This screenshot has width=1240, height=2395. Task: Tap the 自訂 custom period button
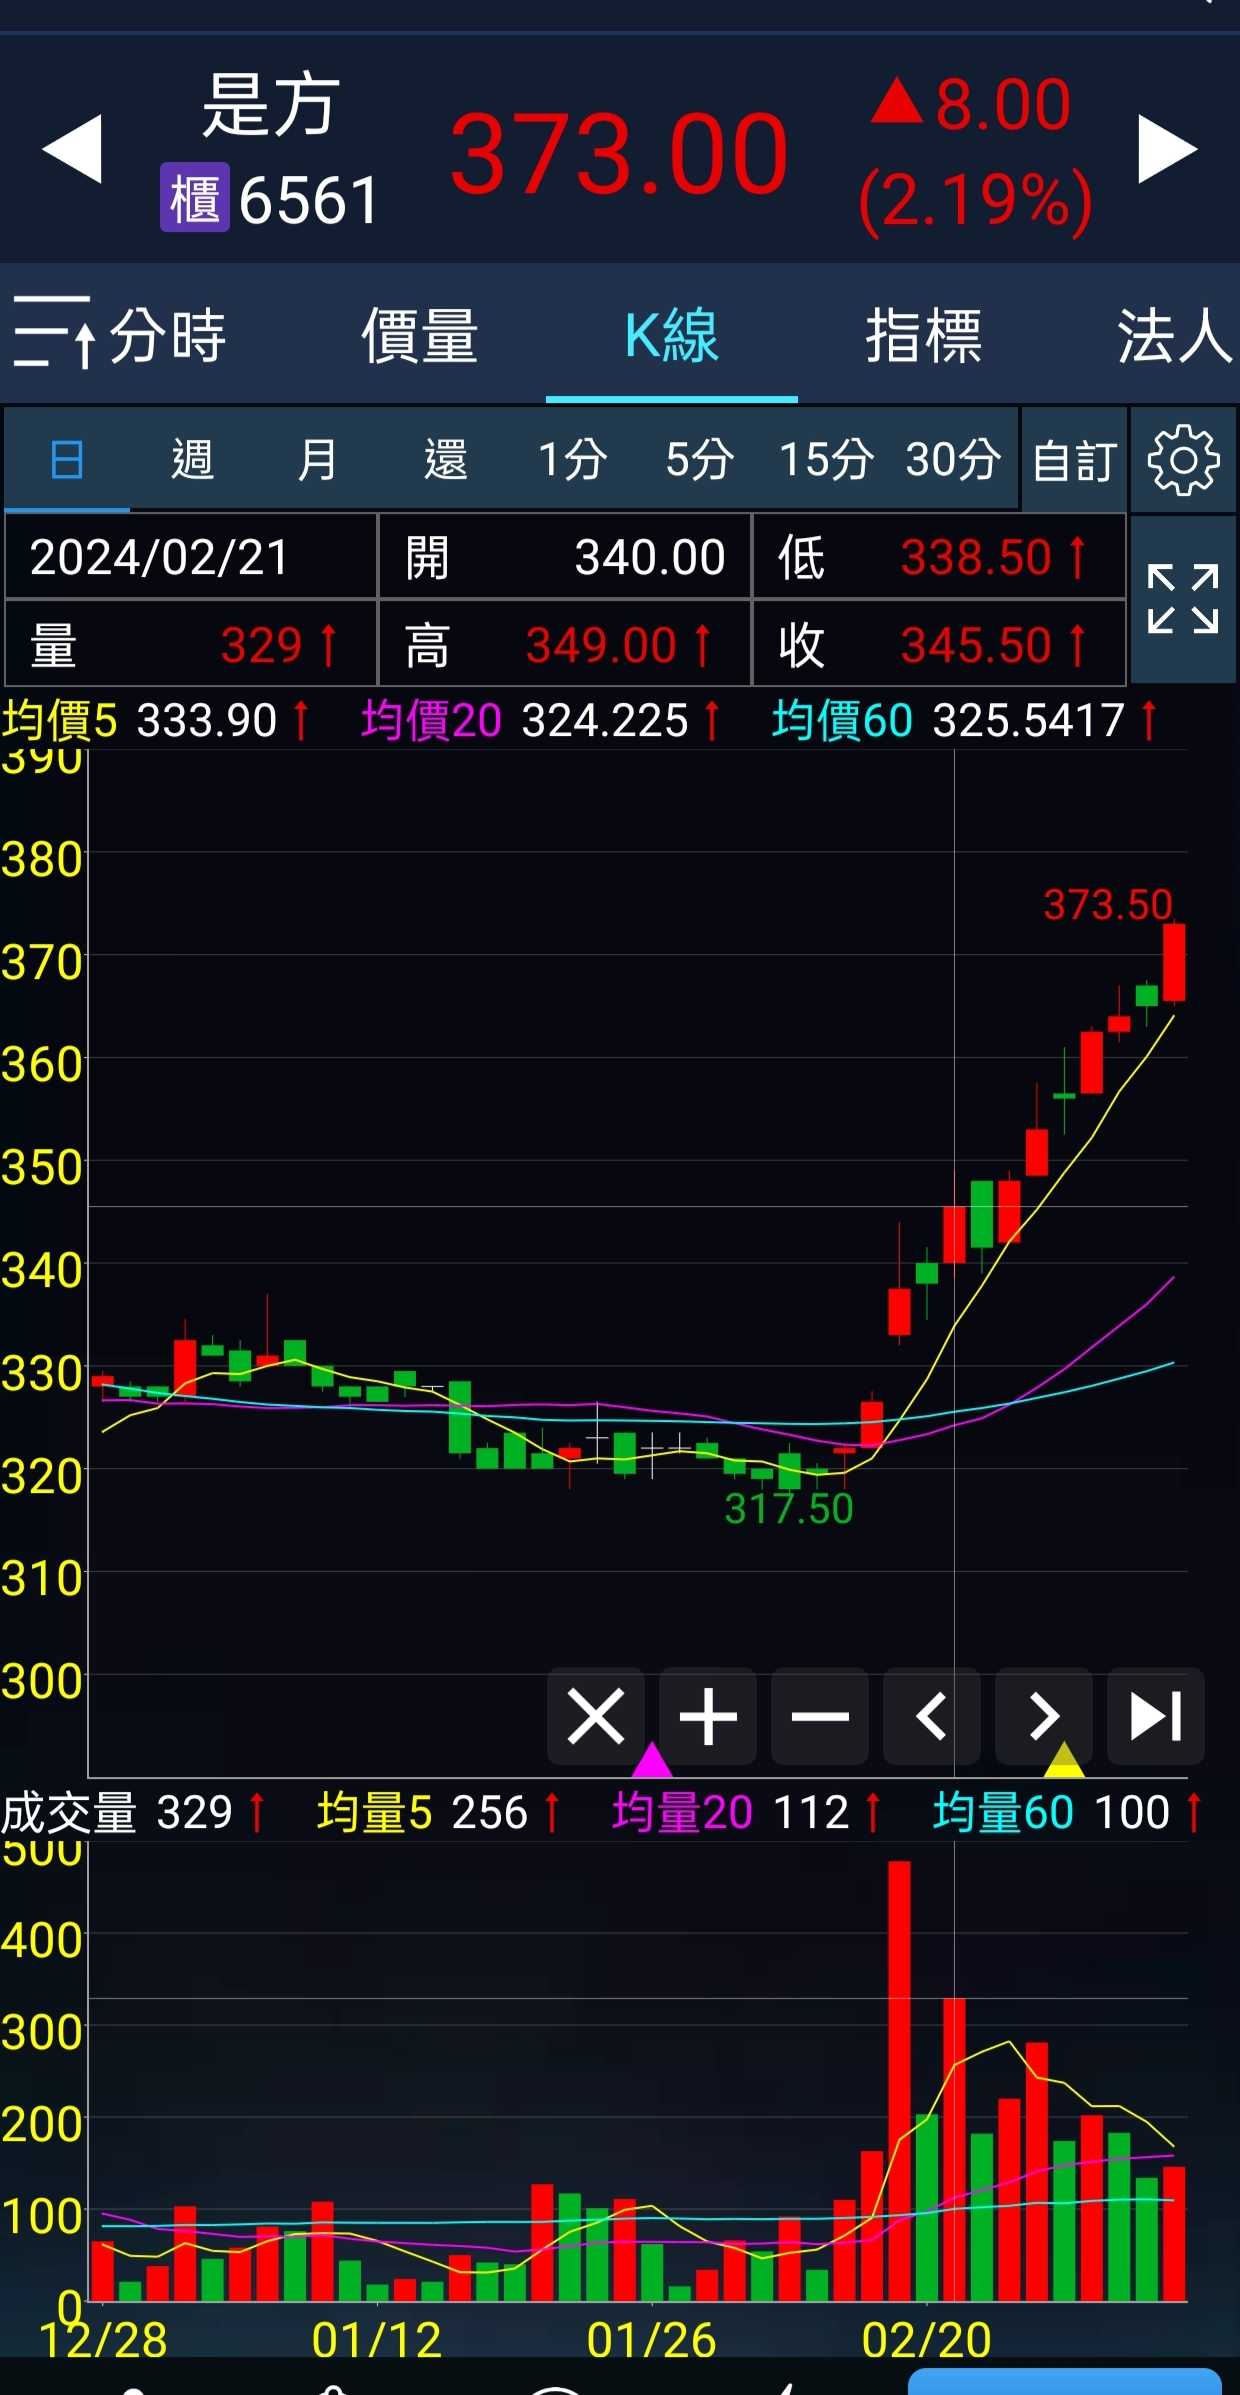pos(1074,460)
